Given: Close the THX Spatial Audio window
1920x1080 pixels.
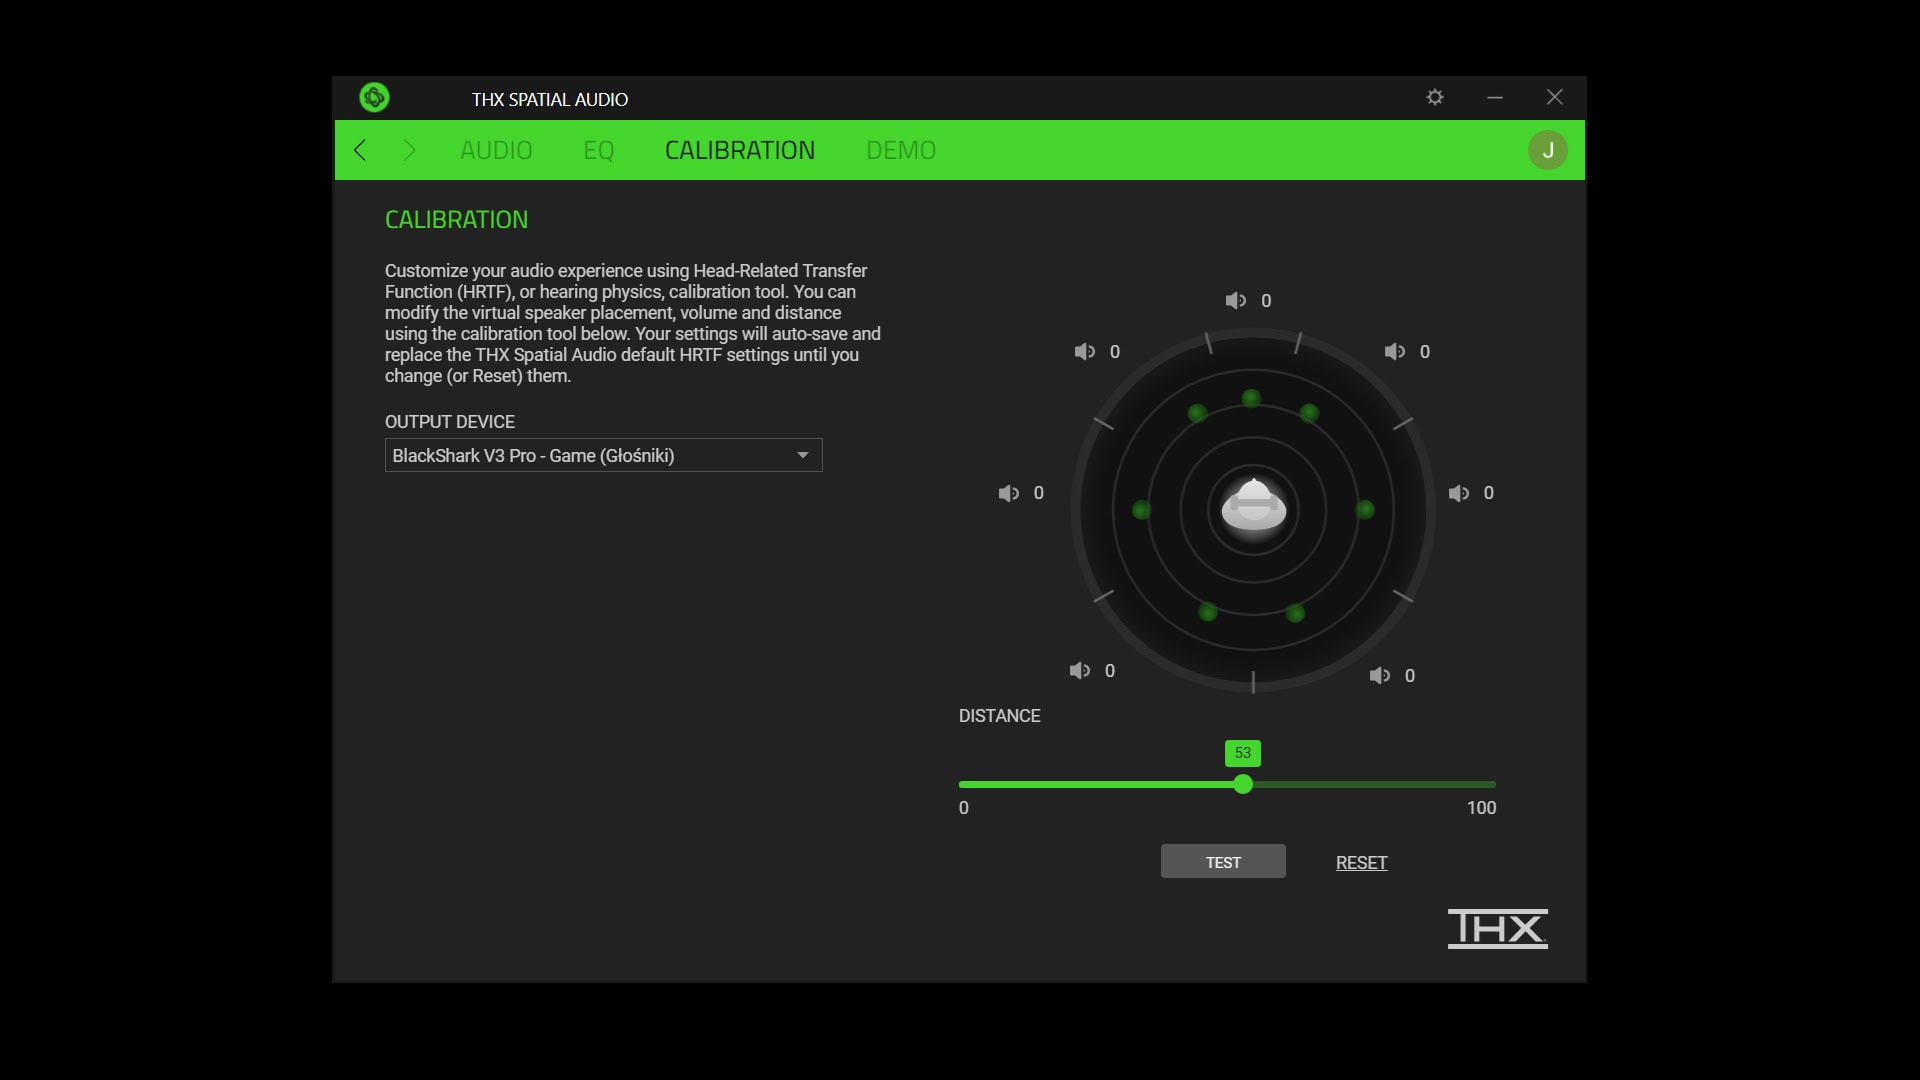Looking at the screenshot, I should tap(1554, 97).
